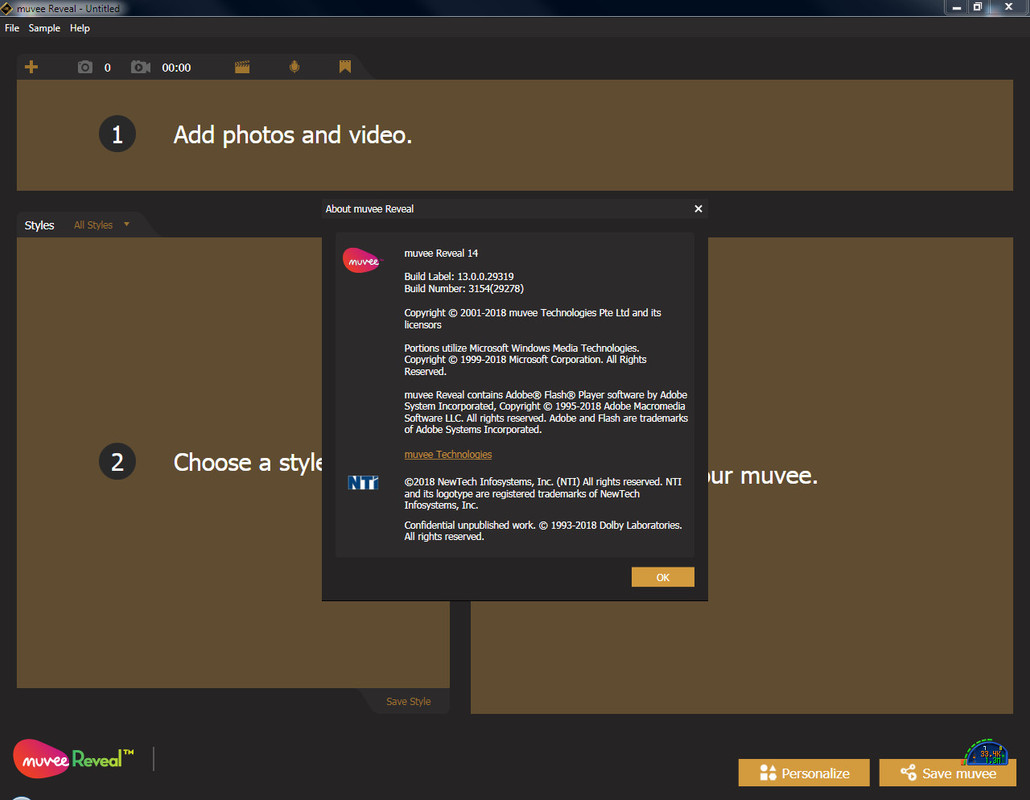
Task: Click the photo count value 0
Action: 107,68
